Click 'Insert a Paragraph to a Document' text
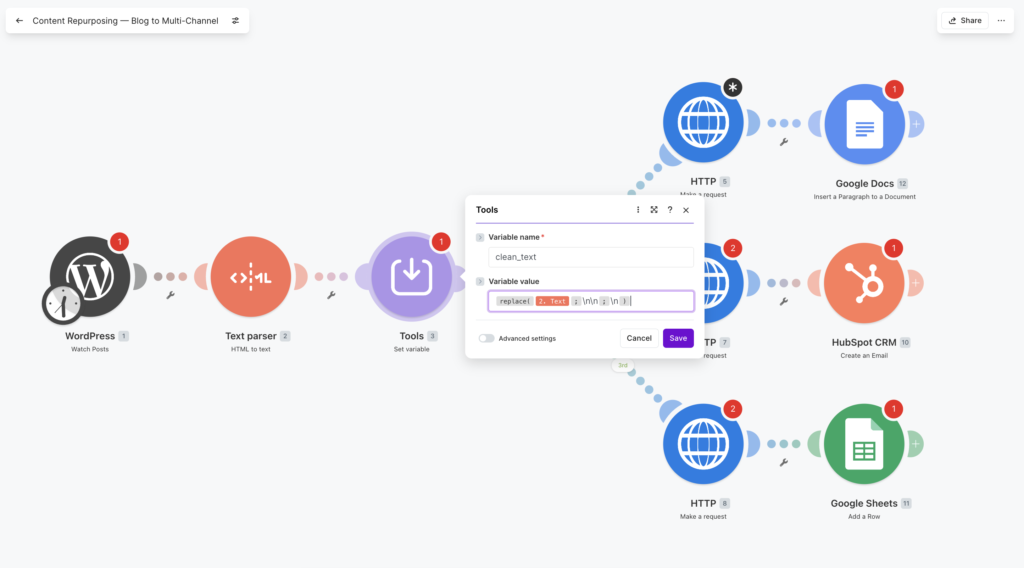1024x568 pixels. click(x=864, y=197)
